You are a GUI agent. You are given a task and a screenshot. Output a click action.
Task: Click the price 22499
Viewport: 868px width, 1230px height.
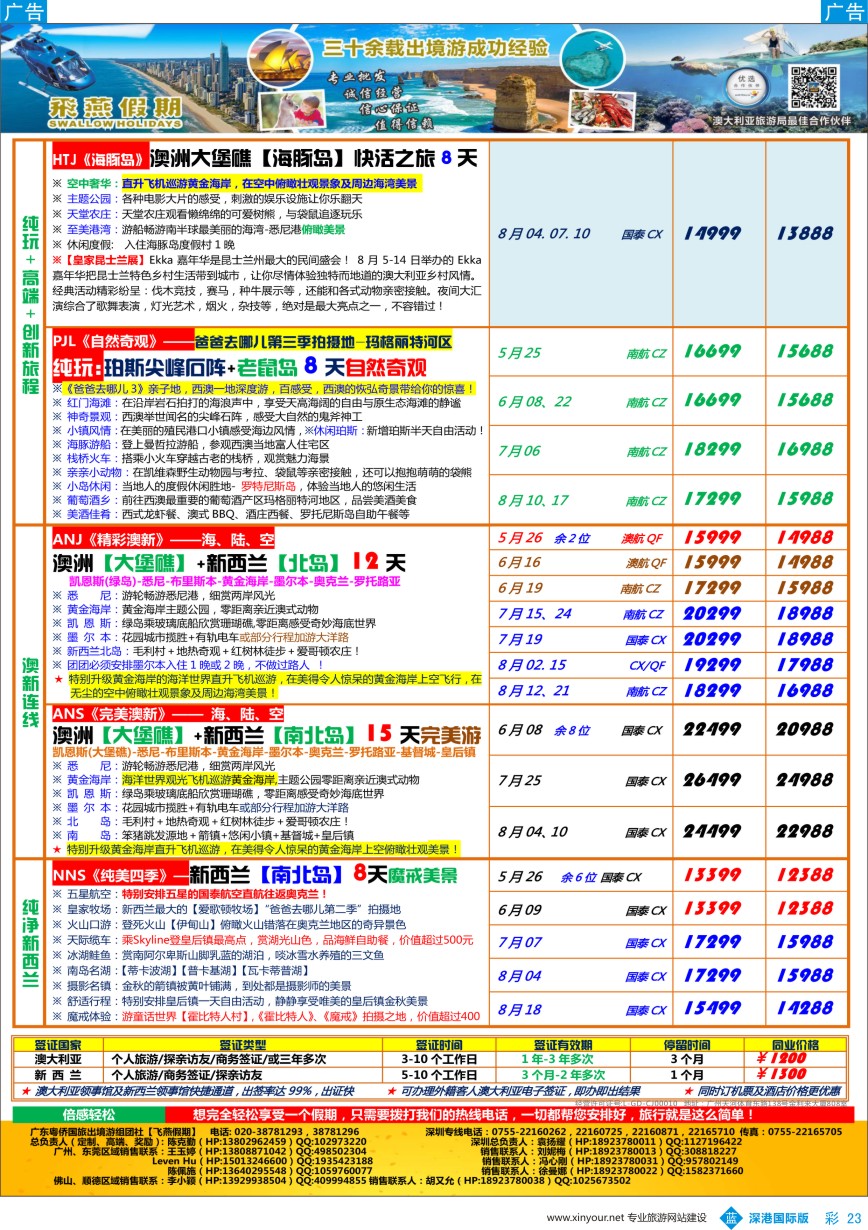[714, 731]
